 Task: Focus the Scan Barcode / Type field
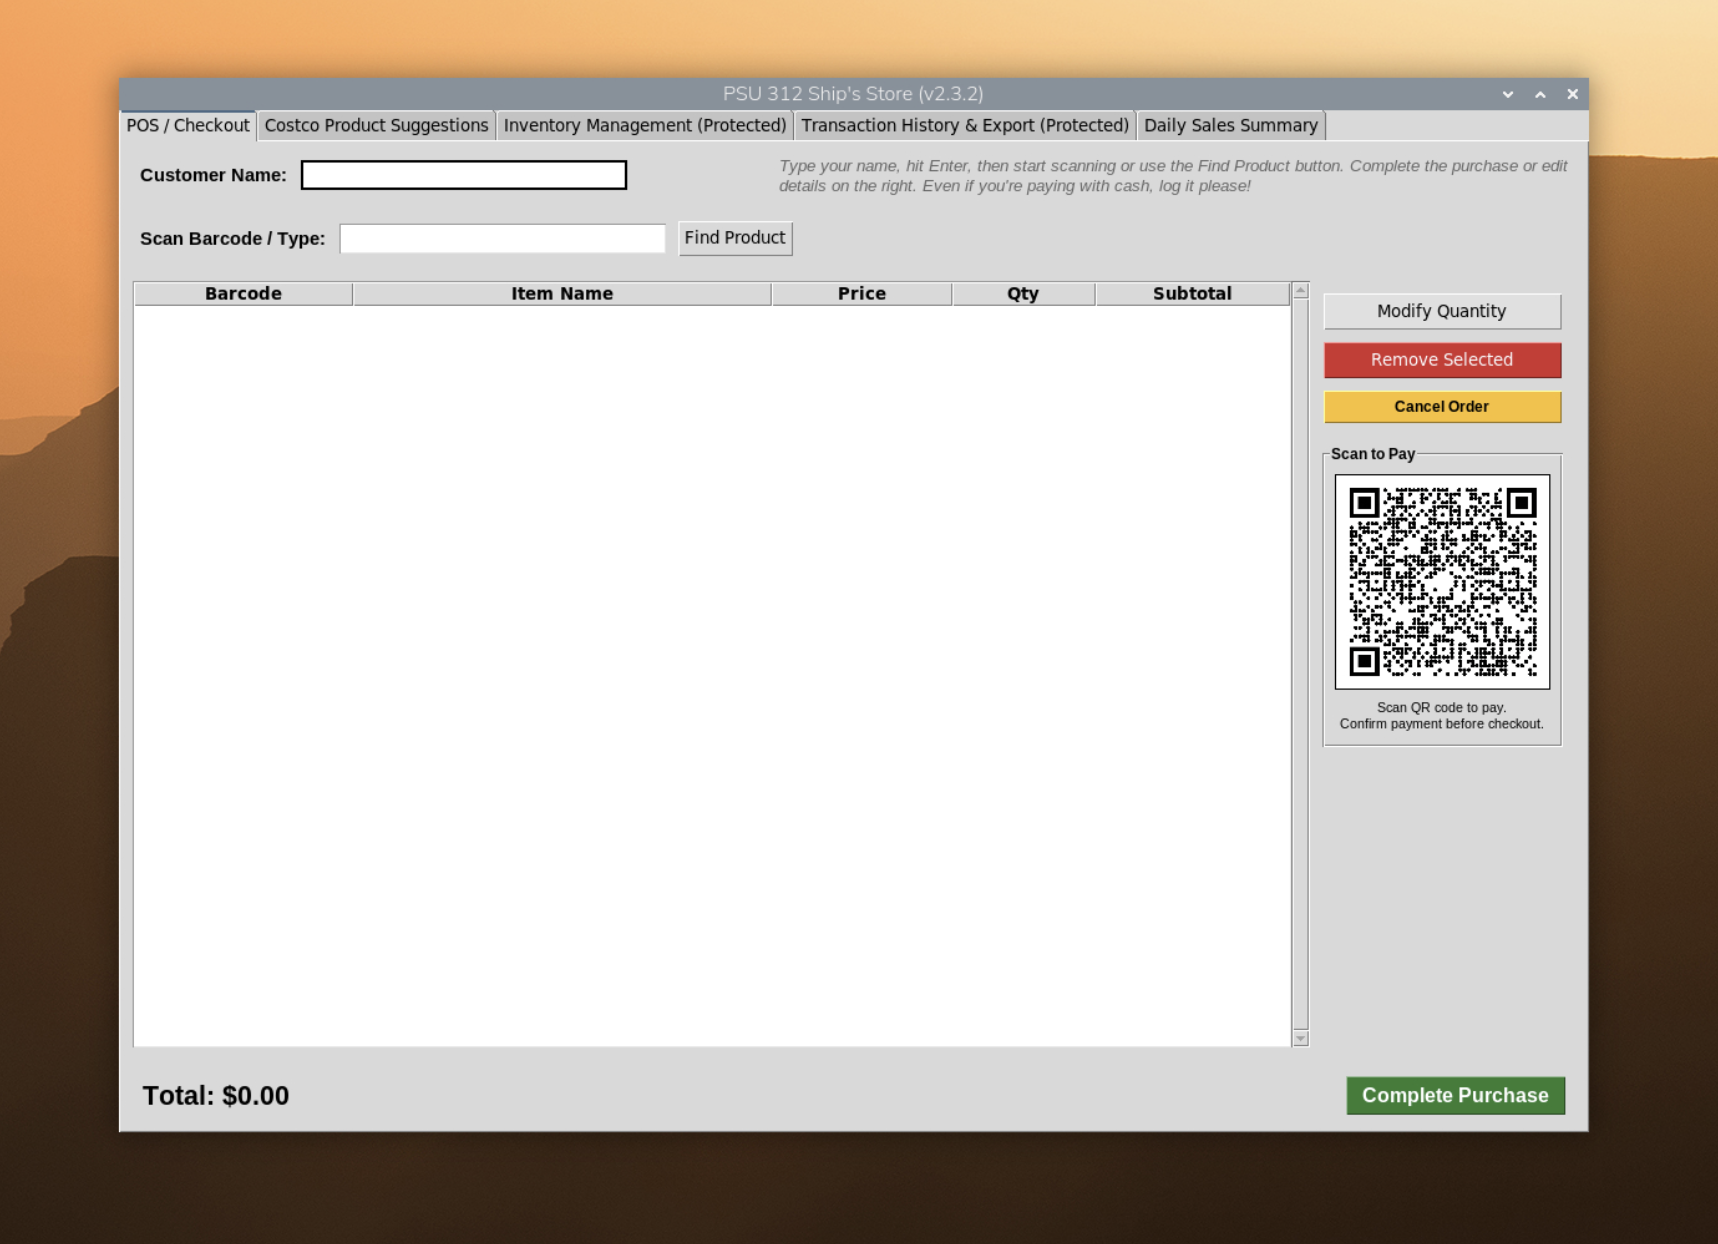click(502, 238)
